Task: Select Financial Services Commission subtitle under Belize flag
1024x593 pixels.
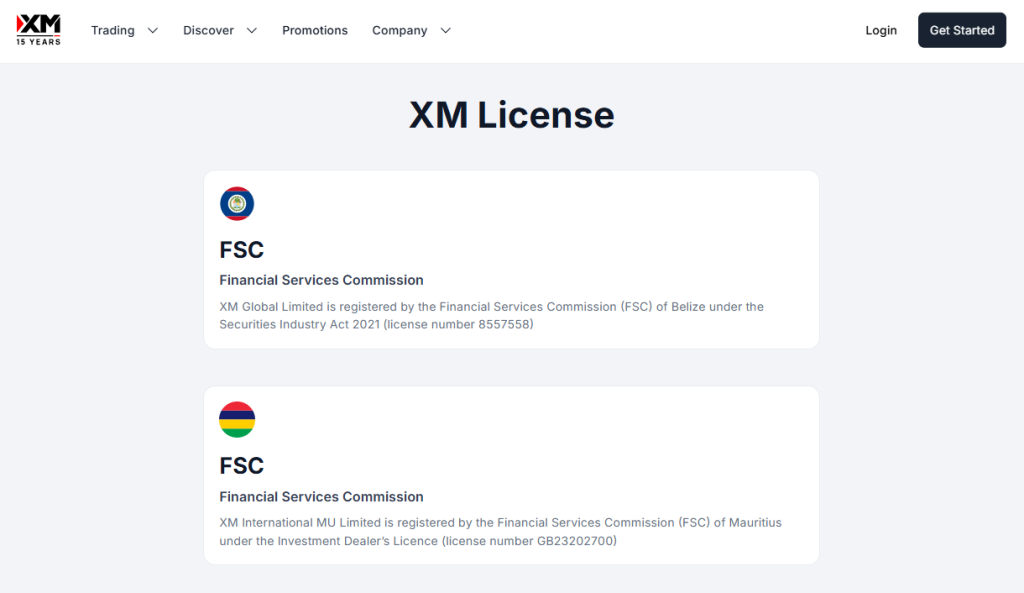Action: pyautogui.click(x=321, y=280)
